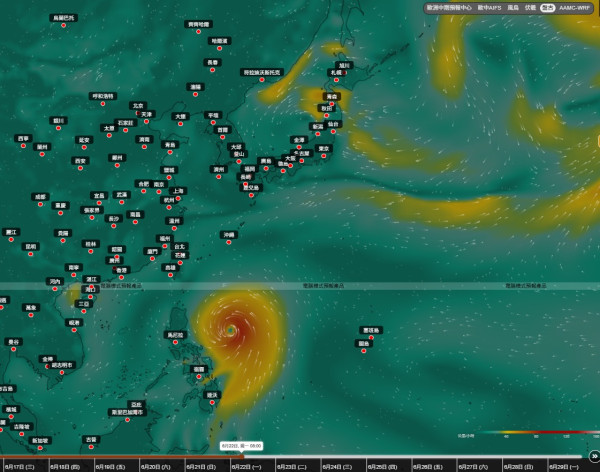Click the 6月22日 08:00 time tooltip
Image resolution: width=600 pixels, height=472 pixels.
tap(241, 446)
